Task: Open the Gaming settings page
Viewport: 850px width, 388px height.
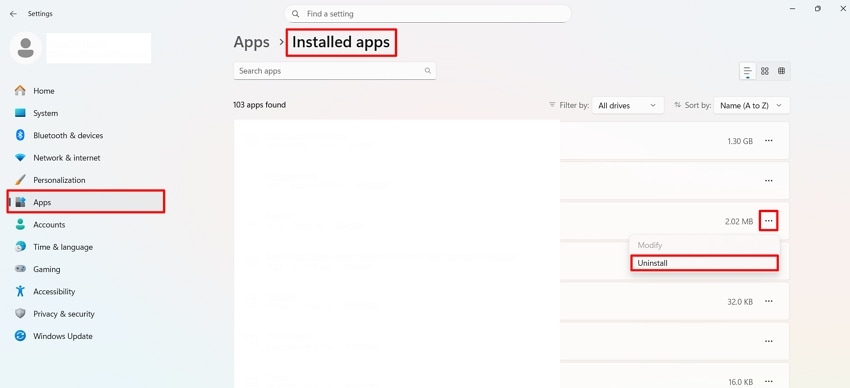Action: coord(86,269)
